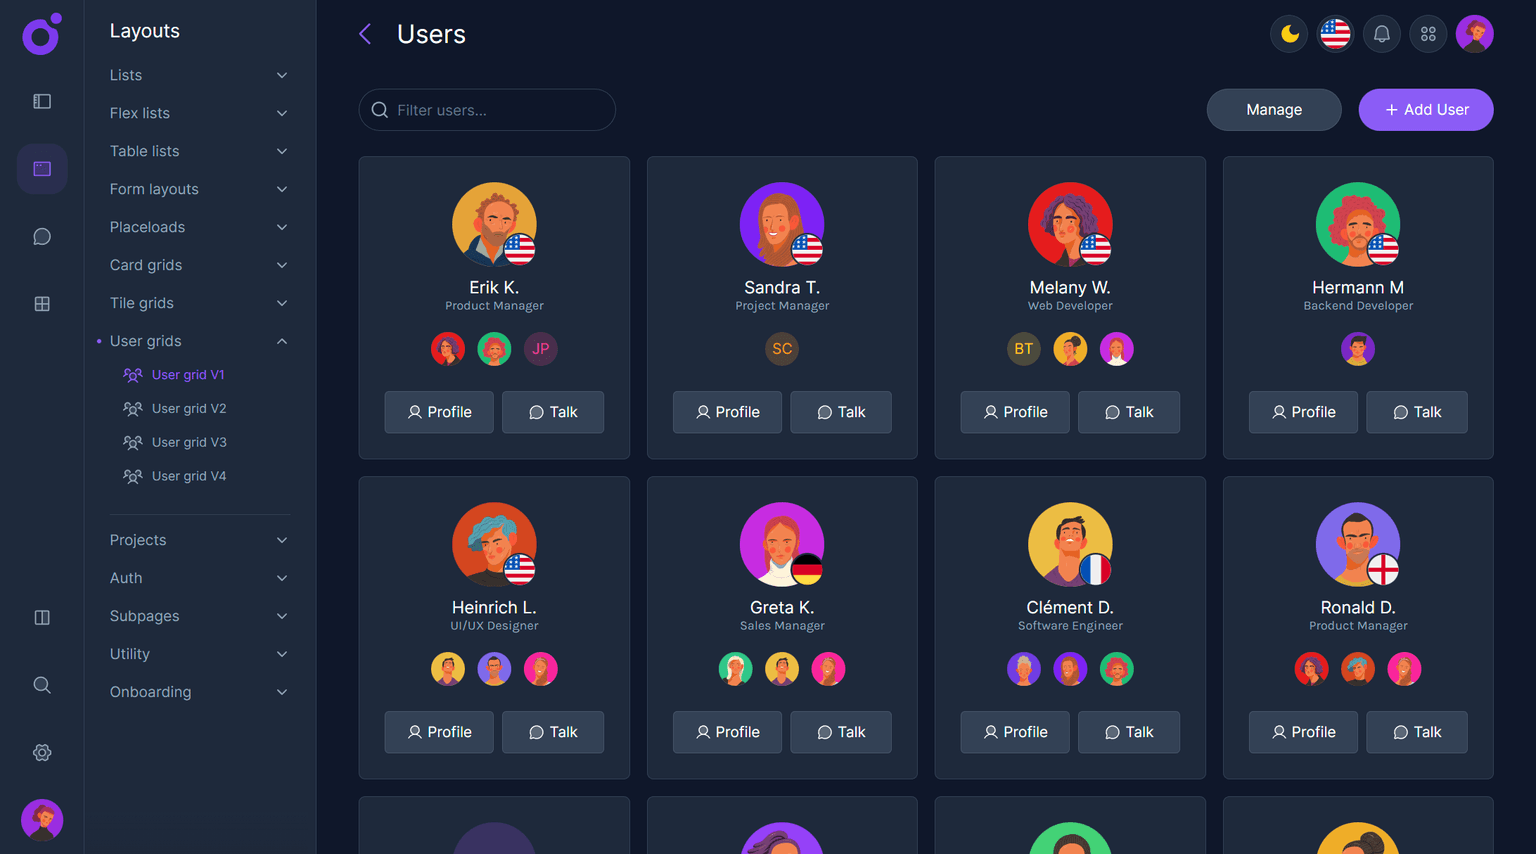Open the grid icon in left sidebar
1536x854 pixels.
click(42, 304)
